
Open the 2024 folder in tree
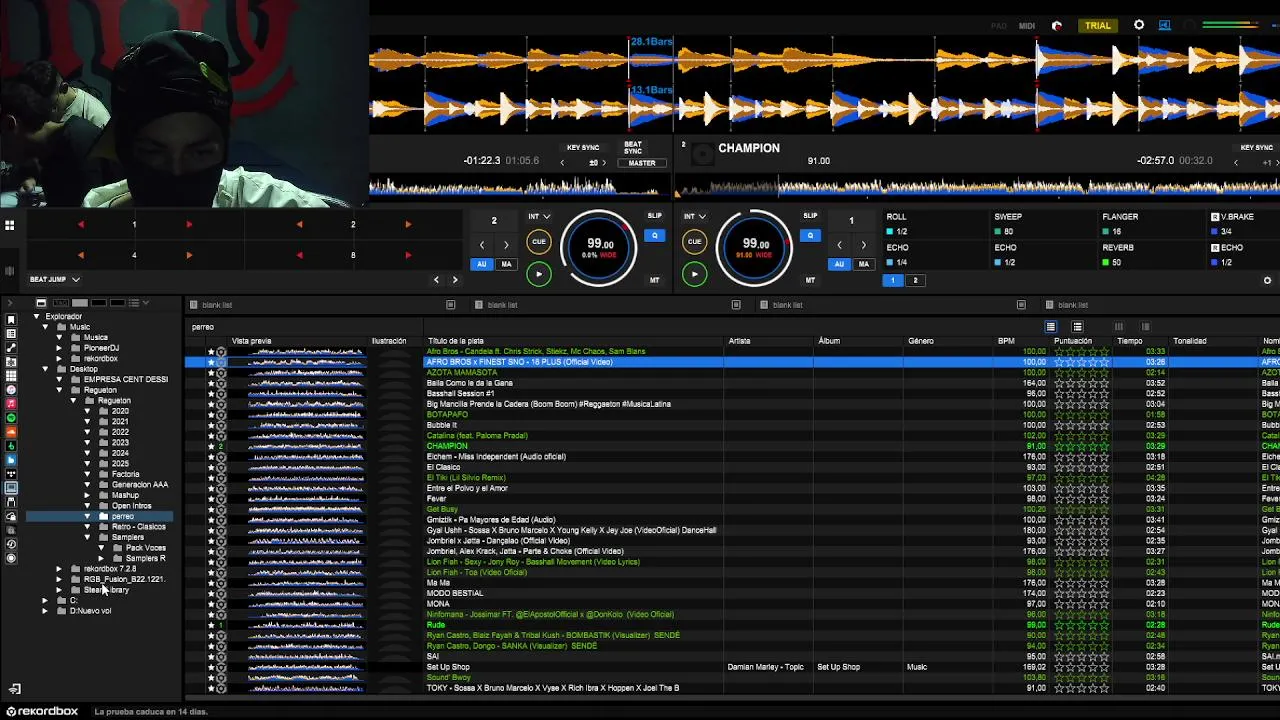pos(120,453)
